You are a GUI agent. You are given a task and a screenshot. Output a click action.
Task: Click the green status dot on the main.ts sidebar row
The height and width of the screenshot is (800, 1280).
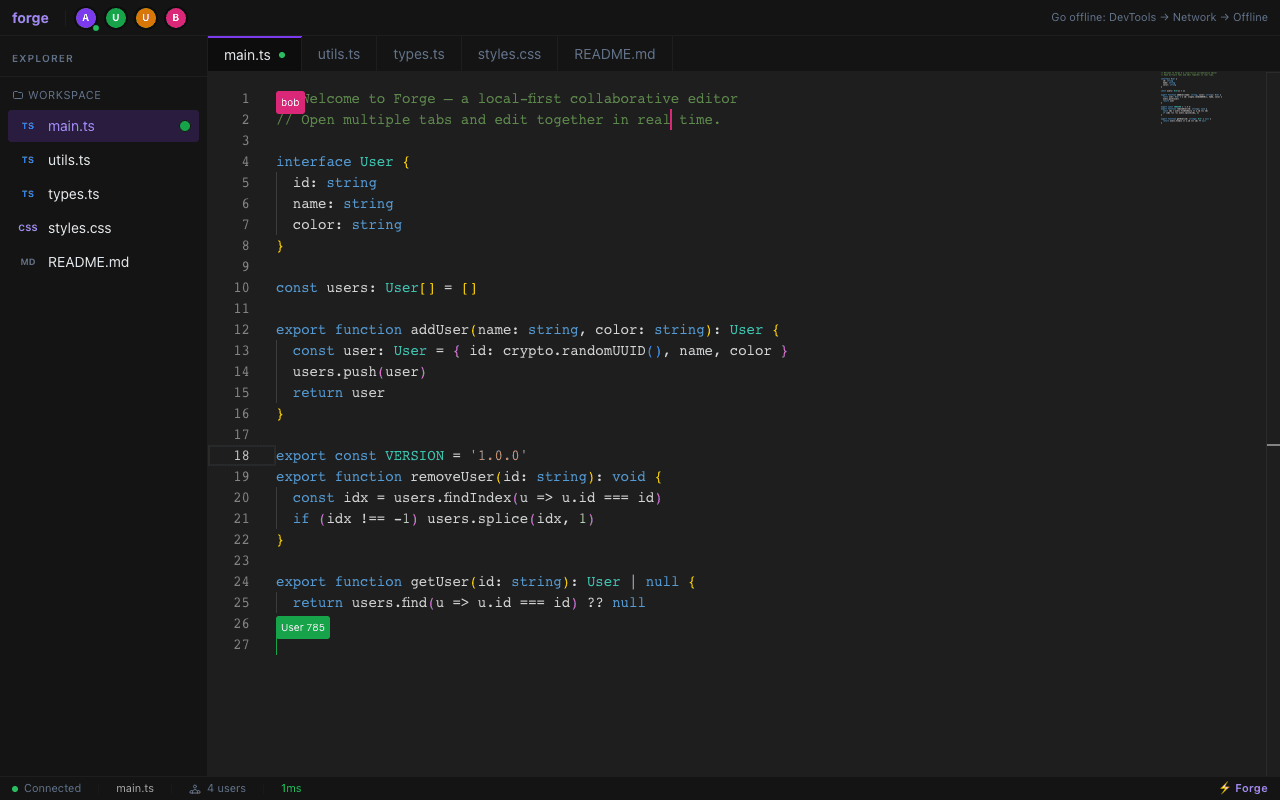(185, 126)
